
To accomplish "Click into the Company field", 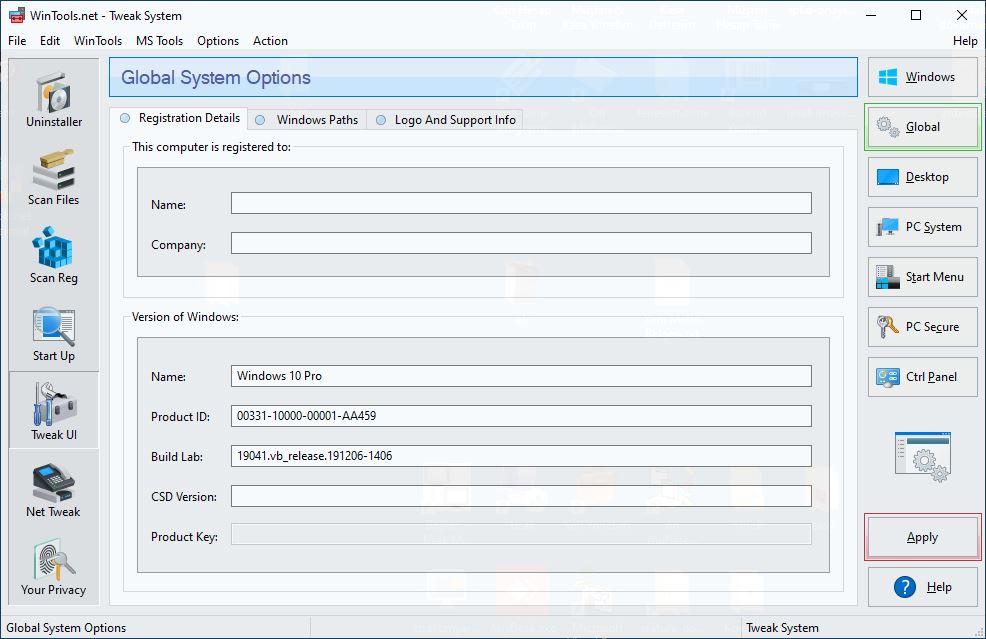I will (x=521, y=243).
